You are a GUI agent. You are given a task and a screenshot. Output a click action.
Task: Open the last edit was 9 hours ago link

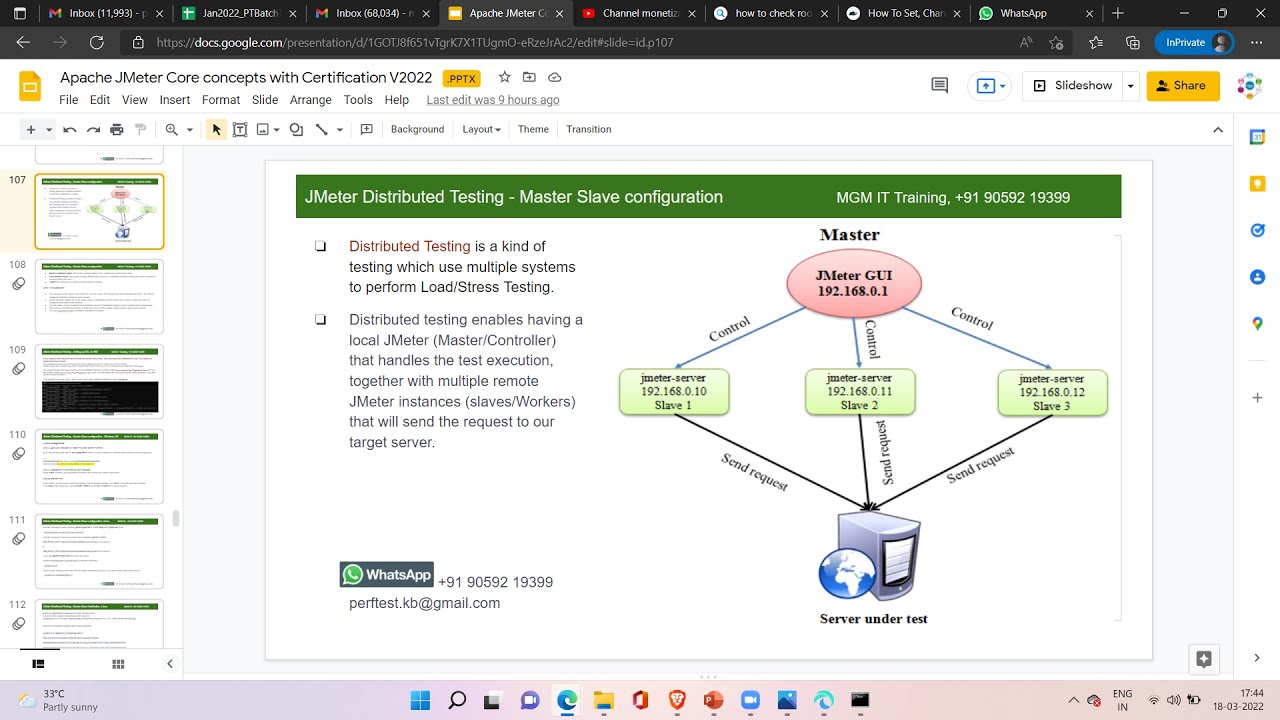pos(493,100)
